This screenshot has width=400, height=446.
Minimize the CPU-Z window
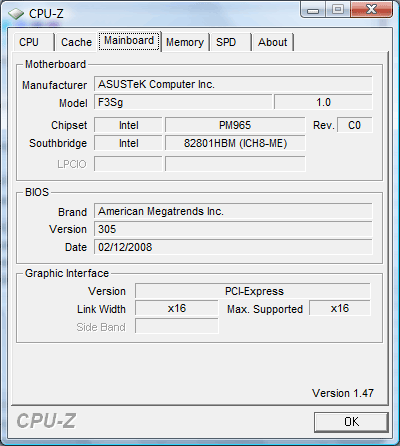pyautogui.click(x=313, y=10)
